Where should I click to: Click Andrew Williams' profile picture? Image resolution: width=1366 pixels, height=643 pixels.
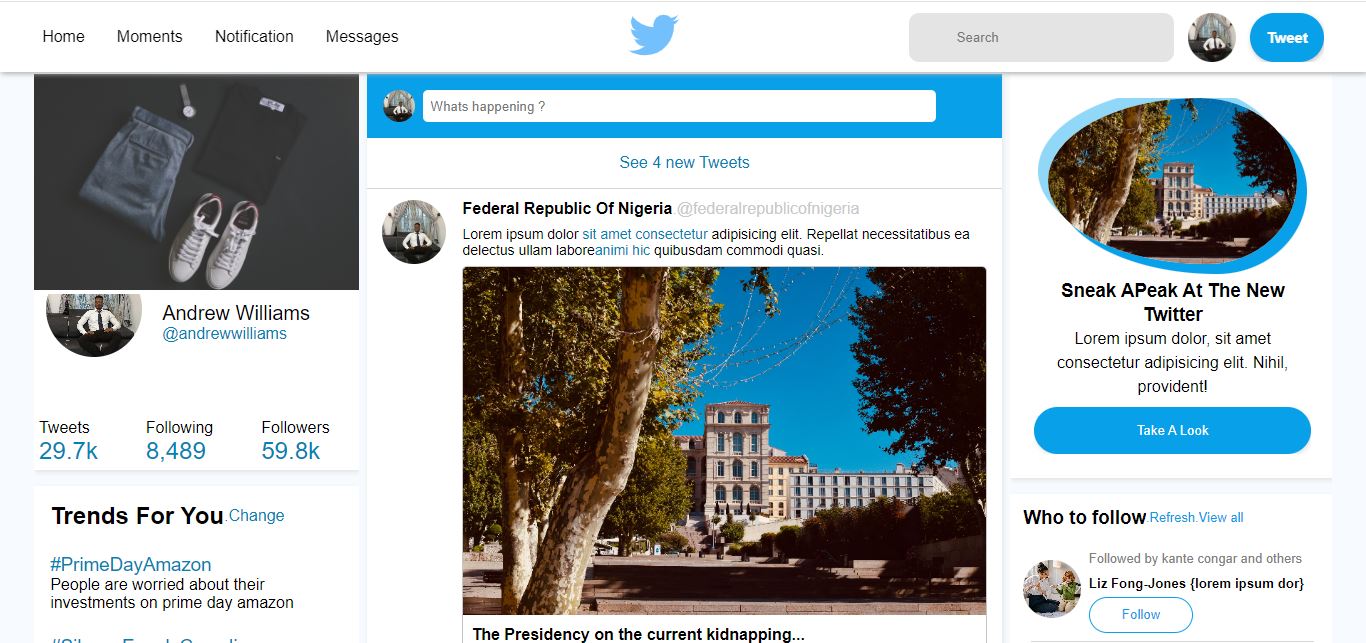click(x=94, y=322)
